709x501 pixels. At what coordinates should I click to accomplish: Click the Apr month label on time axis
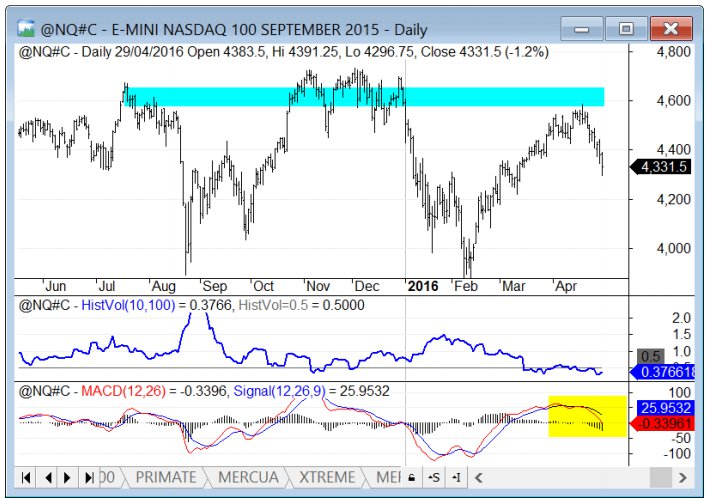point(566,286)
